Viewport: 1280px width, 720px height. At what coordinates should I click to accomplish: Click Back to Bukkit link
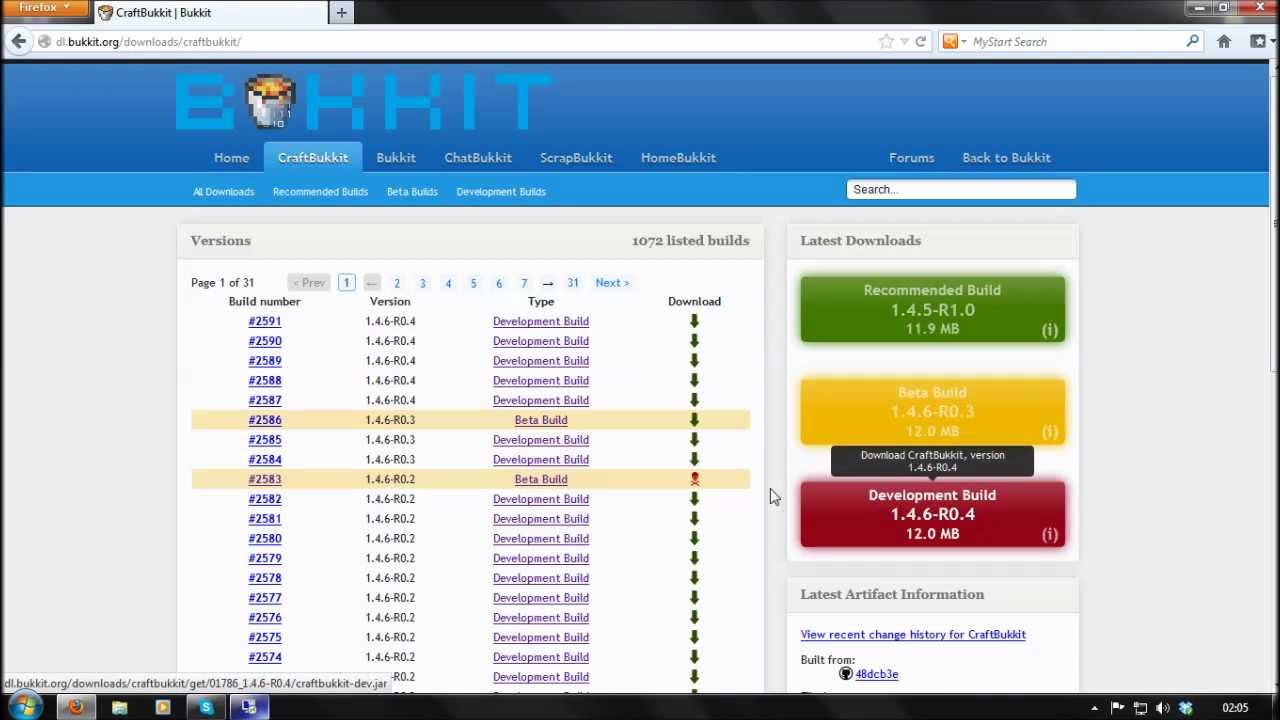[x=1006, y=157]
